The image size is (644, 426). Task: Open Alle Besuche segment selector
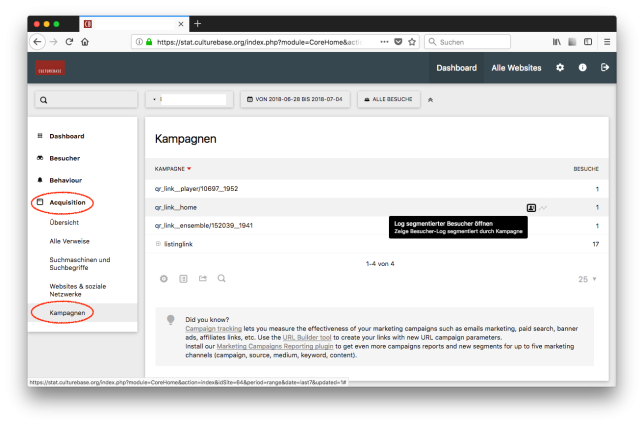[387, 100]
